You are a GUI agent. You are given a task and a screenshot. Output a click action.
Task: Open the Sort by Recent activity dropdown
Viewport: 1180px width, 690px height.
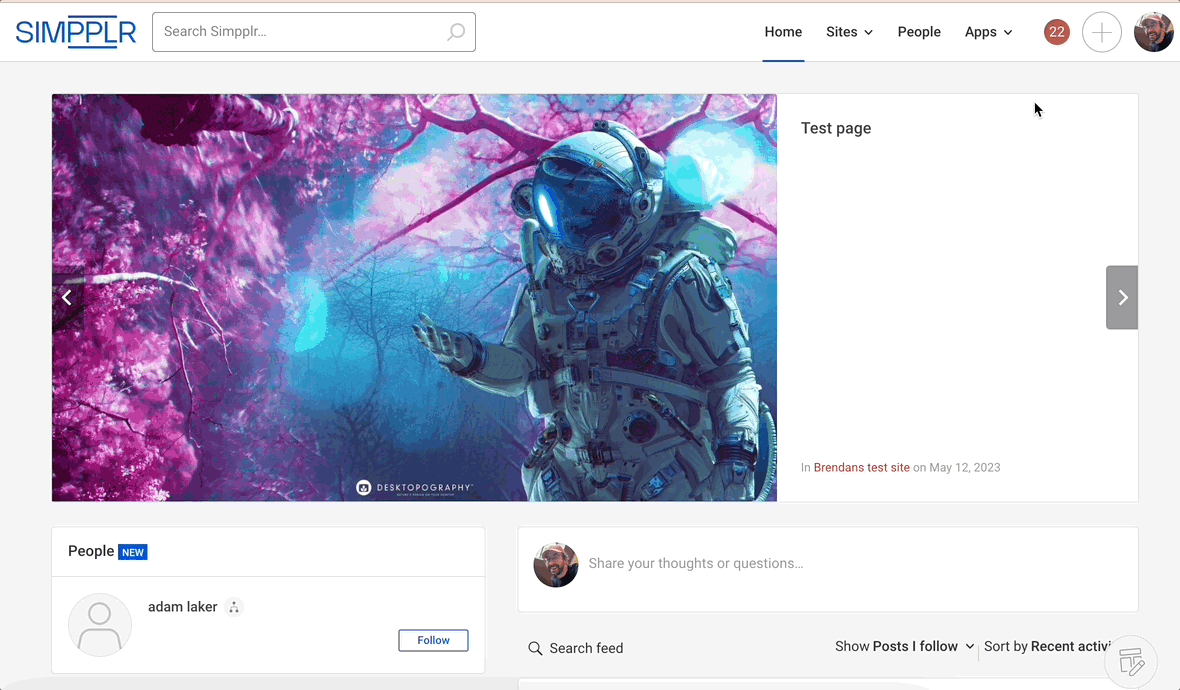[x=1048, y=647]
